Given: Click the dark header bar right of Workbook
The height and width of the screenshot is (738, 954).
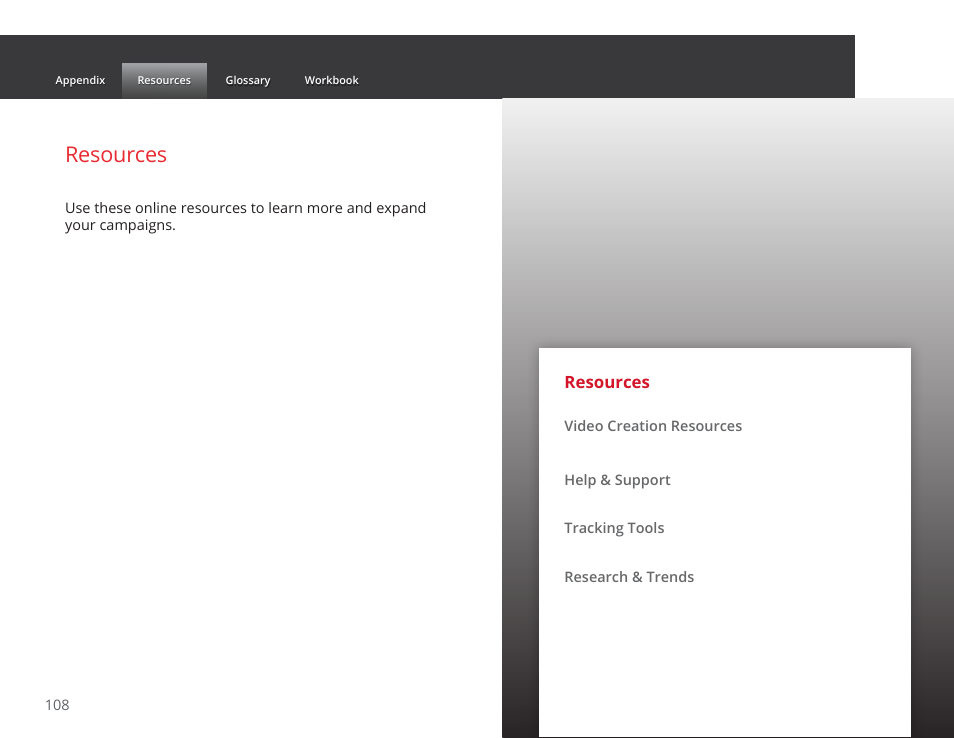Looking at the screenshot, I should click(600, 68).
